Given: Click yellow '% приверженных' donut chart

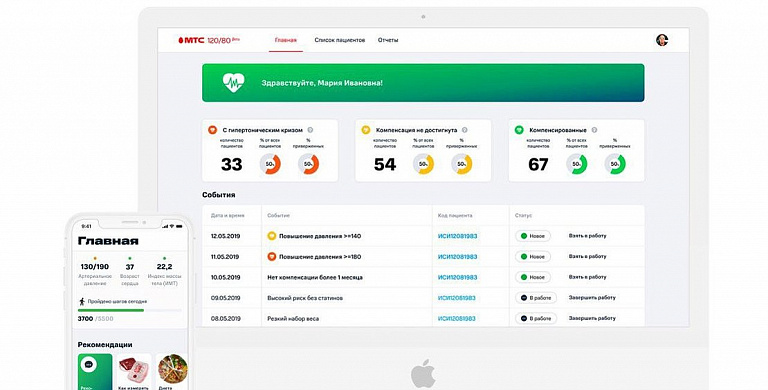Looking at the screenshot, I should (x=461, y=164).
